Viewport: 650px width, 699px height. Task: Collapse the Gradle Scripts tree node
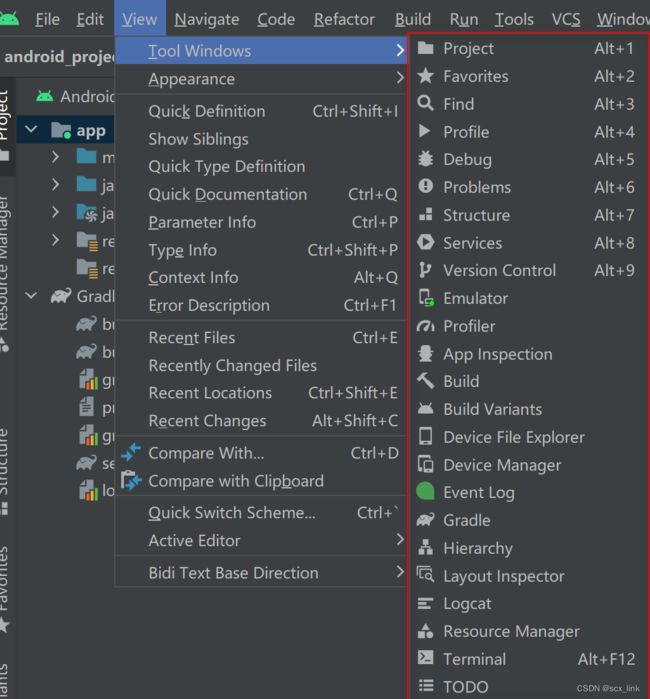[x=31, y=295]
